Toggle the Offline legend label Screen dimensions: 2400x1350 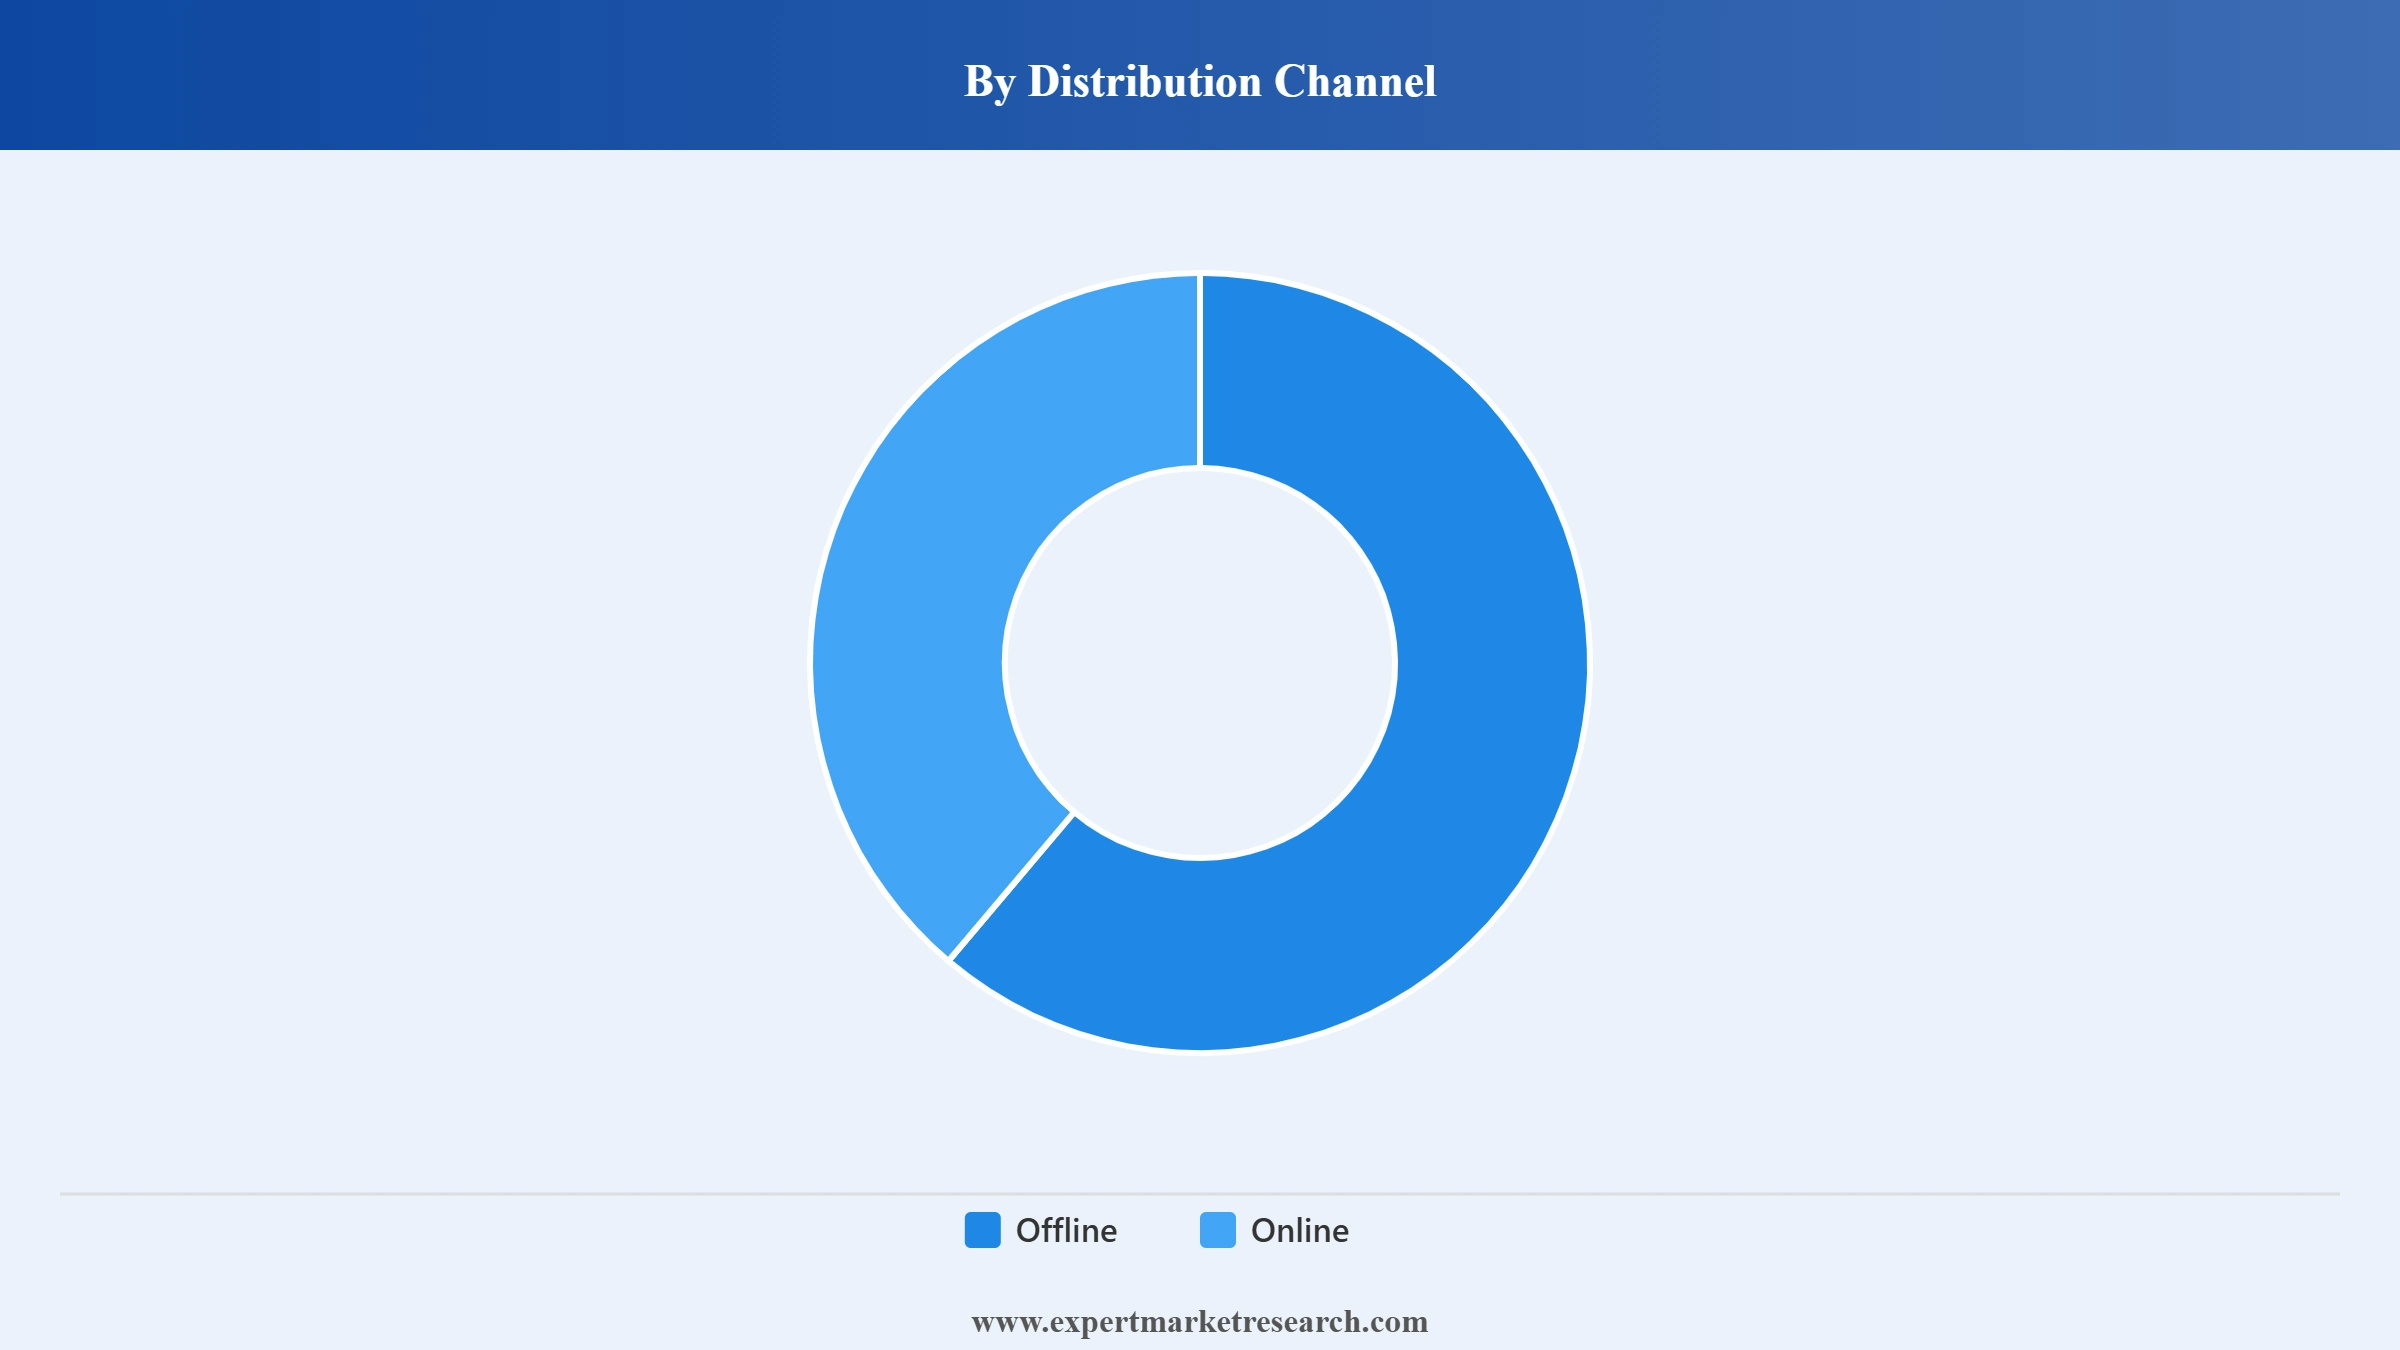coord(1066,1230)
